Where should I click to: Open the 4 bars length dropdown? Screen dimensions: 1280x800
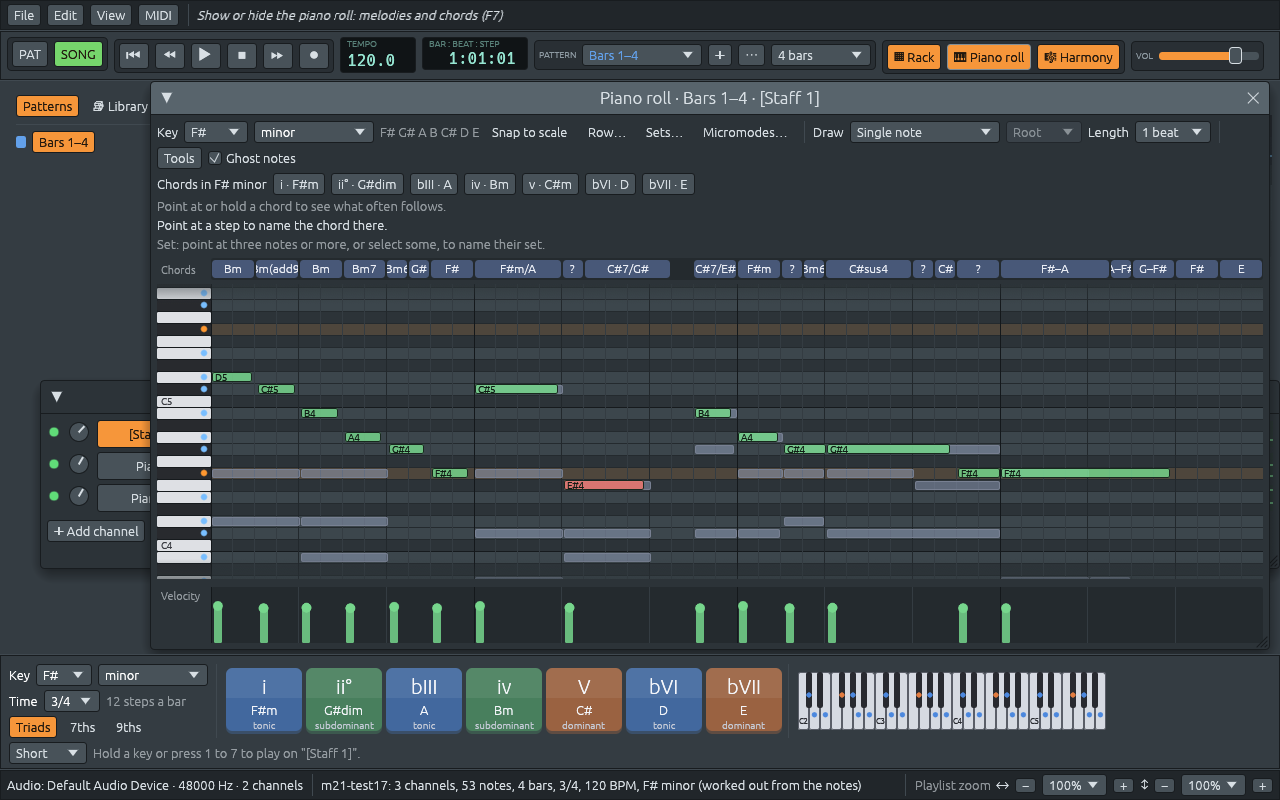pyautogui.click(x=821, y=55)
